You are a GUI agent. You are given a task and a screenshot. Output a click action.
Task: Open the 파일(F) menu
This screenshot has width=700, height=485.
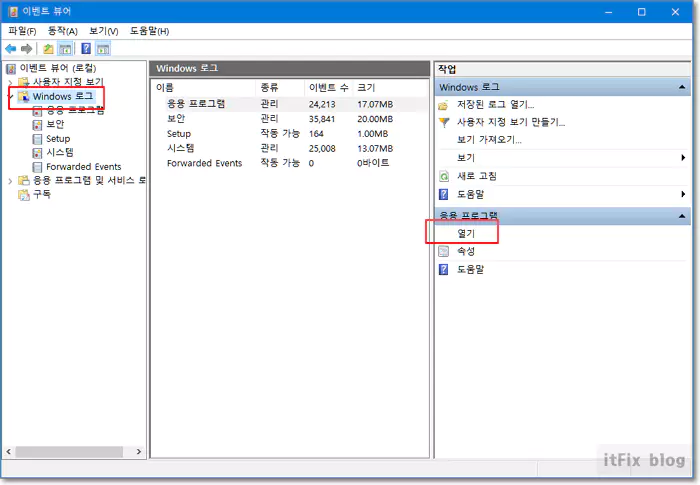[x=22, y=31]
